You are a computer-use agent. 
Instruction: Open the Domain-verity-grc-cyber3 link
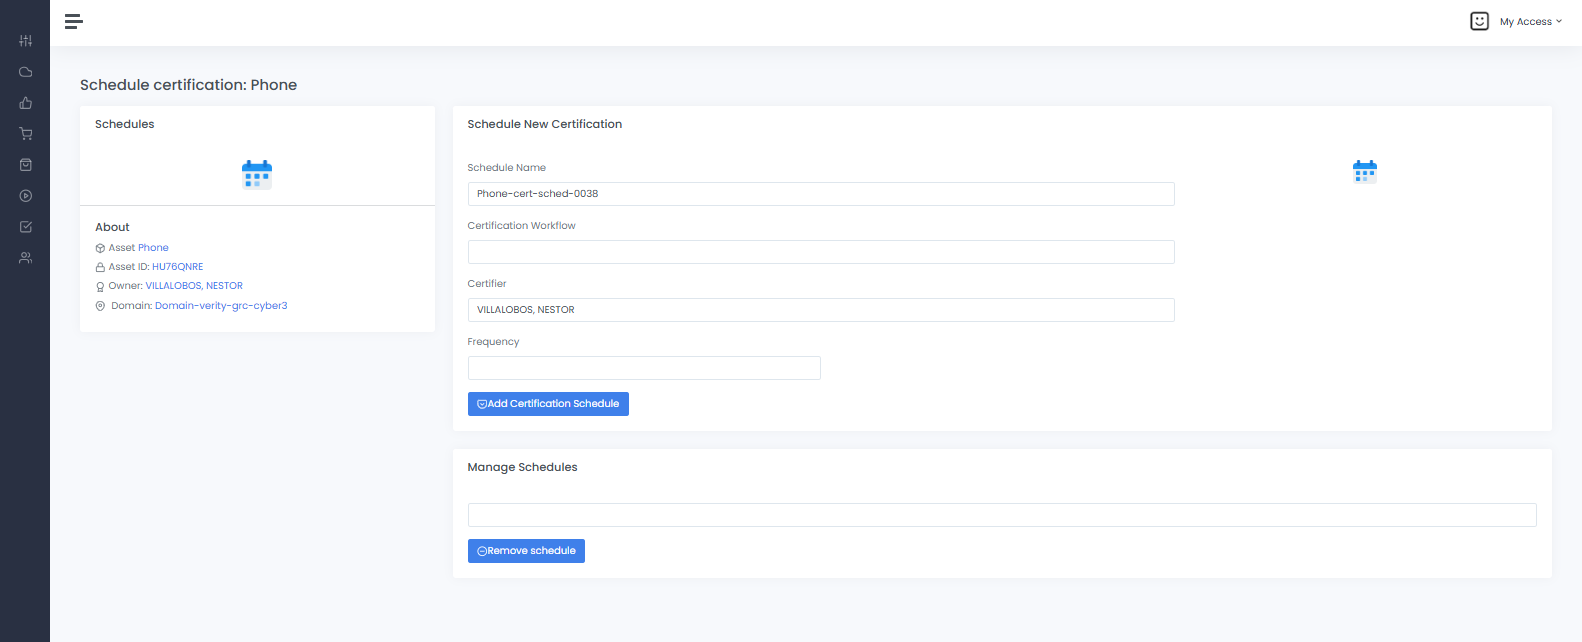pos(221,306)
